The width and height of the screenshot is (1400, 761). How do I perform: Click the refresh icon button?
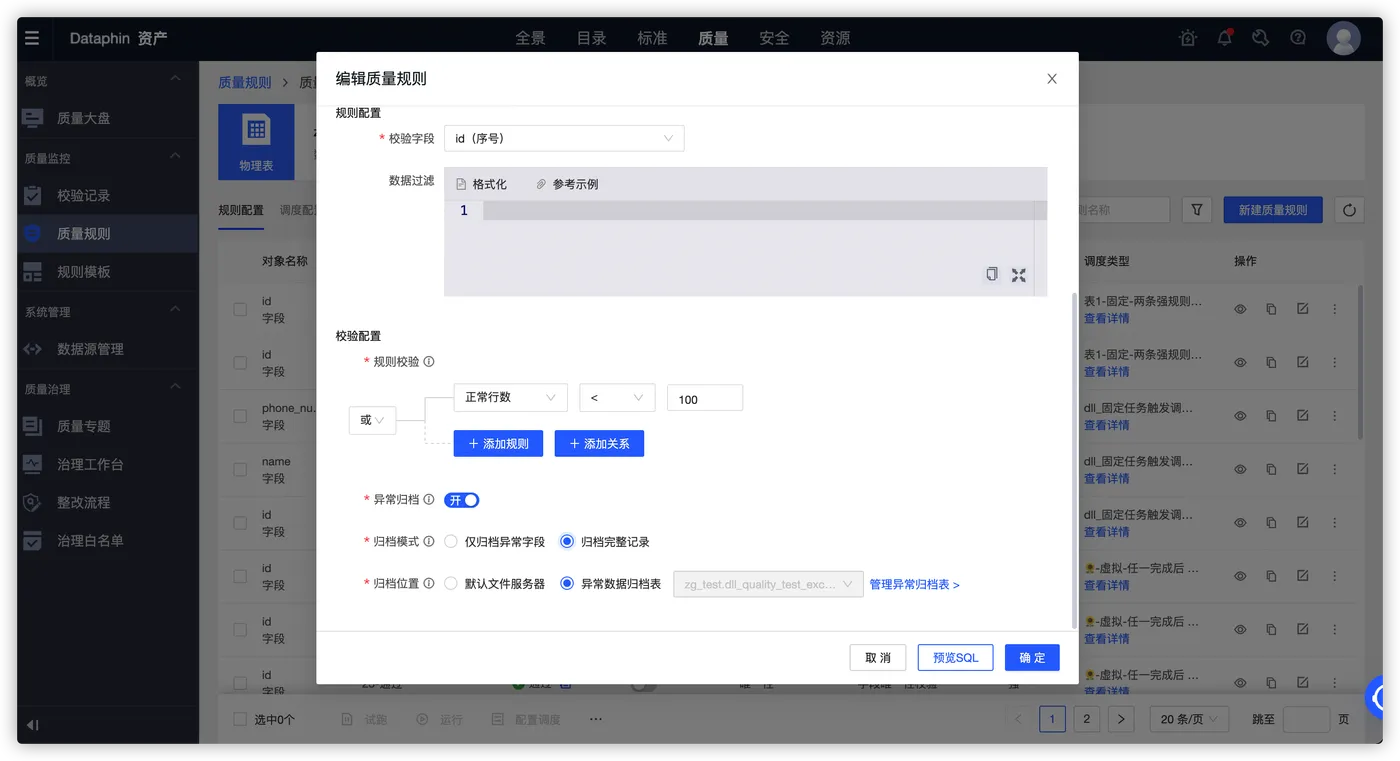click(x=1349, y=210)
